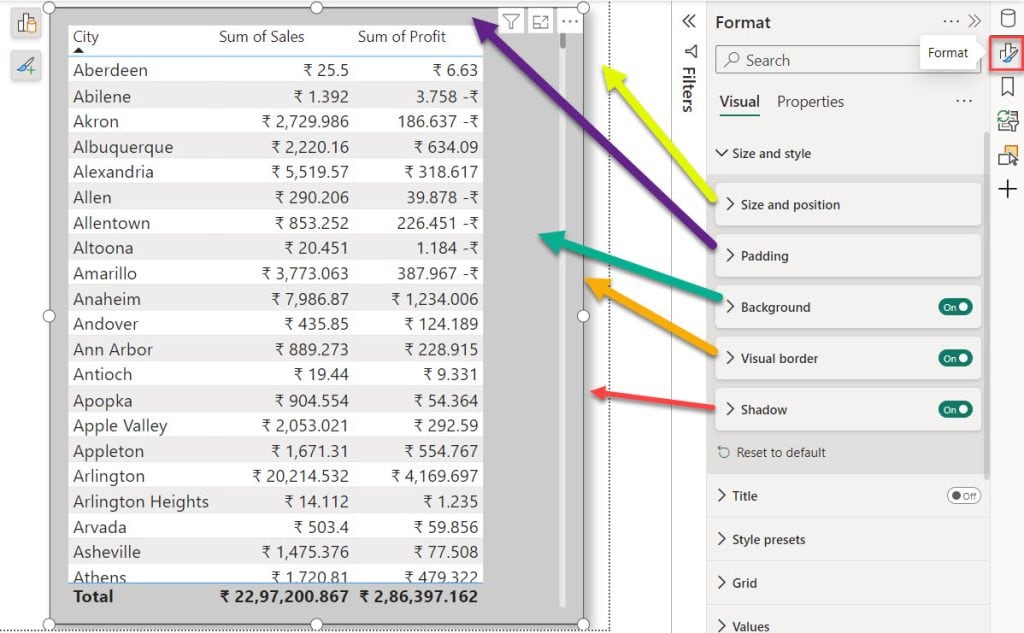Turn off the Shadow toggle
Image resolution: width=1024 pixels, height=633 pixels.
(955, 410)
